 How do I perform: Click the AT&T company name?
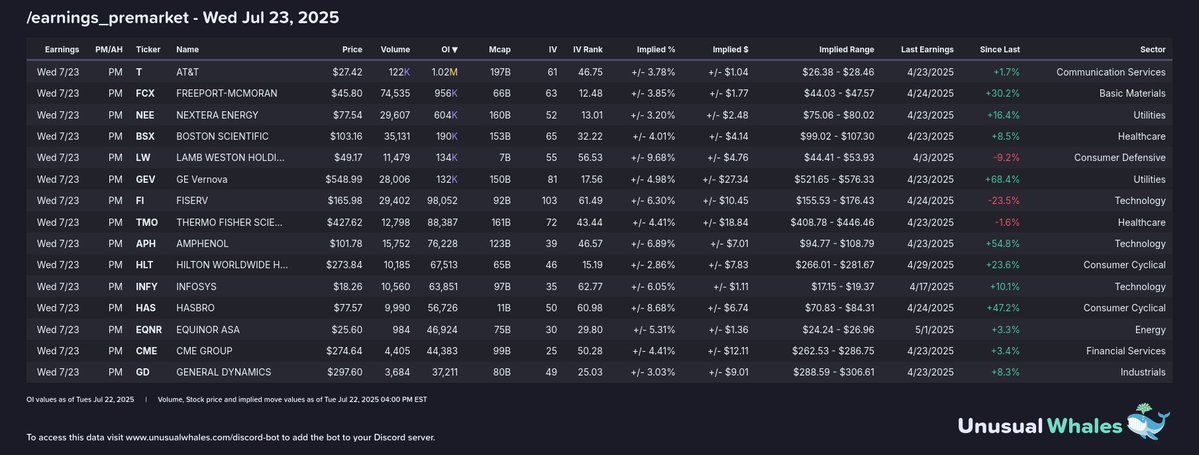187,72
